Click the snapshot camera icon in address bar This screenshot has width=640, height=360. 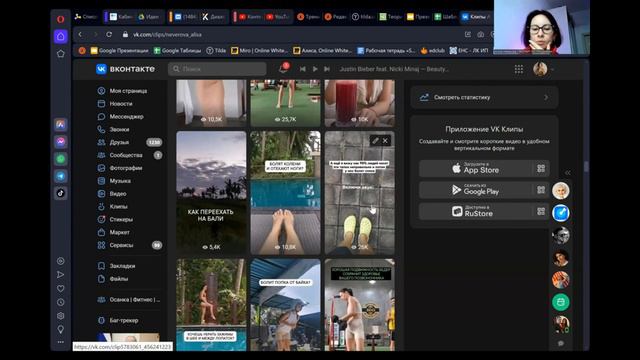(x=480, y=35)
